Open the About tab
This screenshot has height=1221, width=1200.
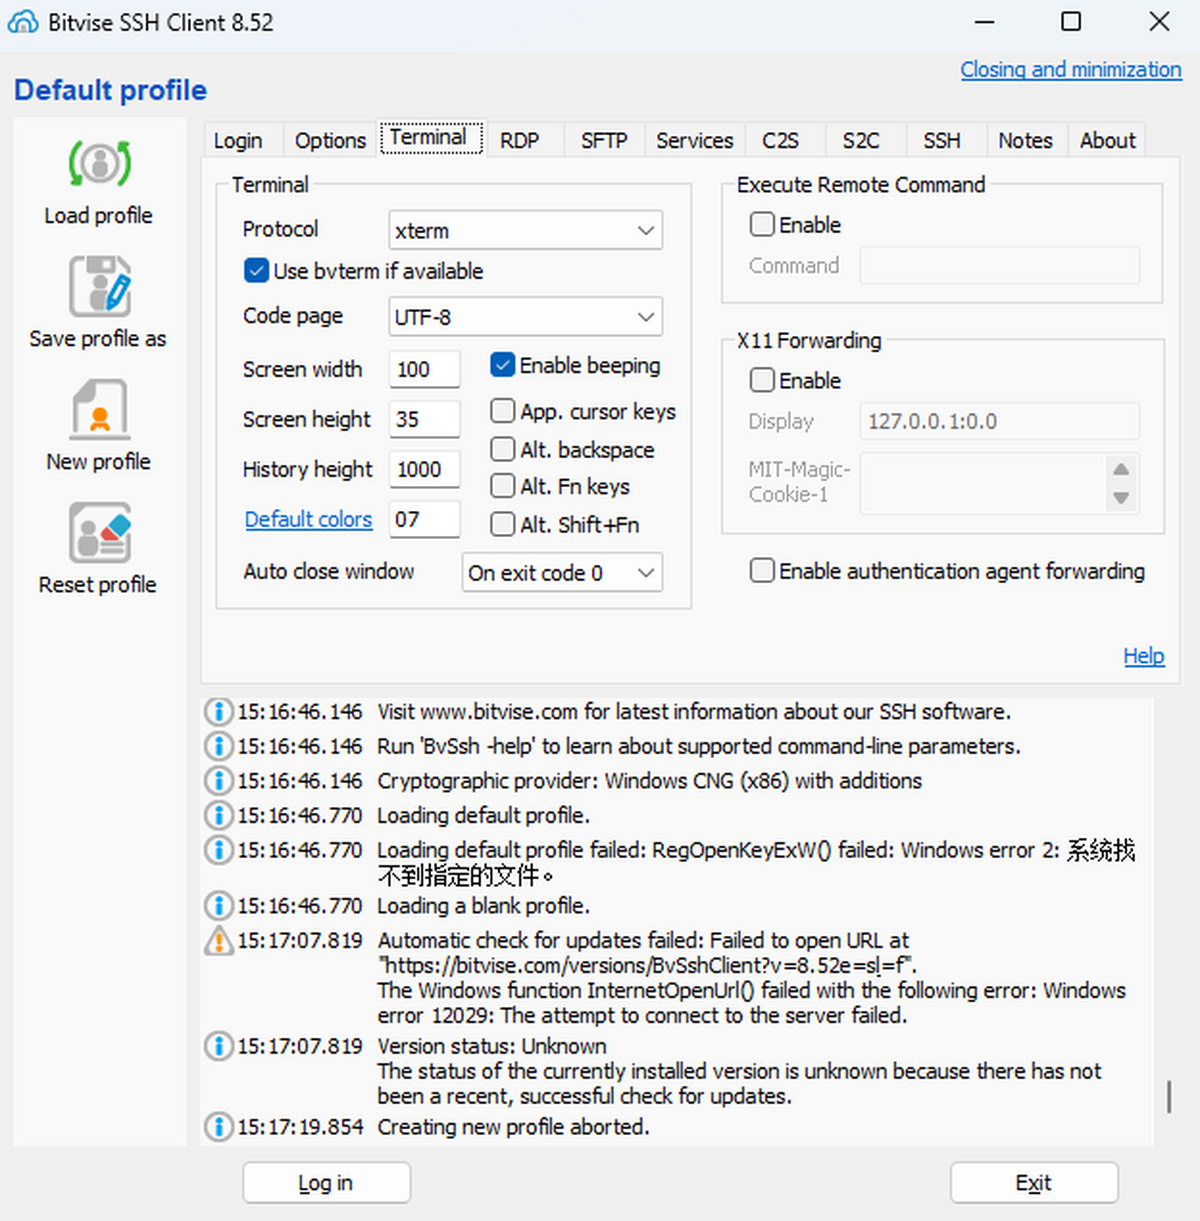click(1108, 140)
